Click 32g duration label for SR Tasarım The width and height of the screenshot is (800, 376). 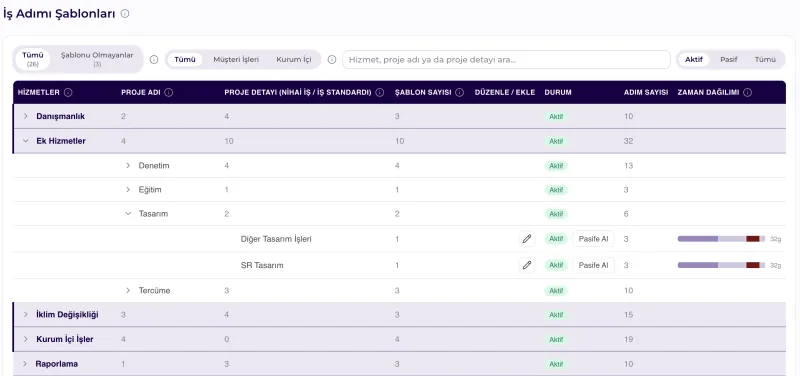(x=776, y=265)
